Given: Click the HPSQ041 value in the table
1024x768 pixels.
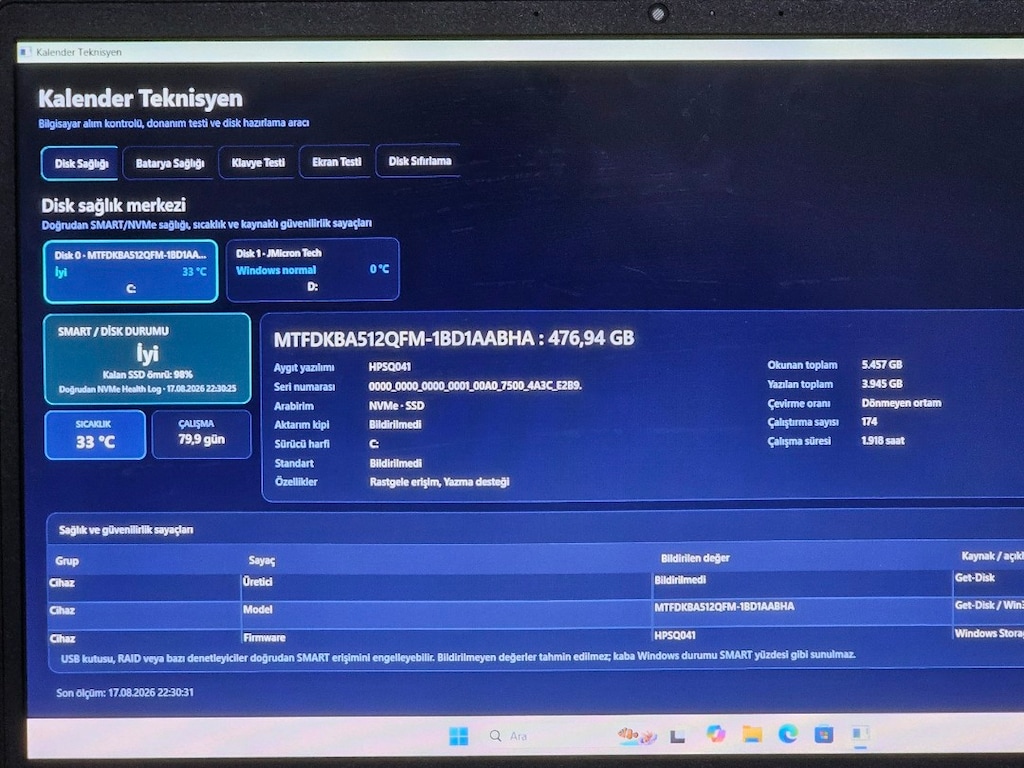Looking at the screenshot, I should (675, 635).
